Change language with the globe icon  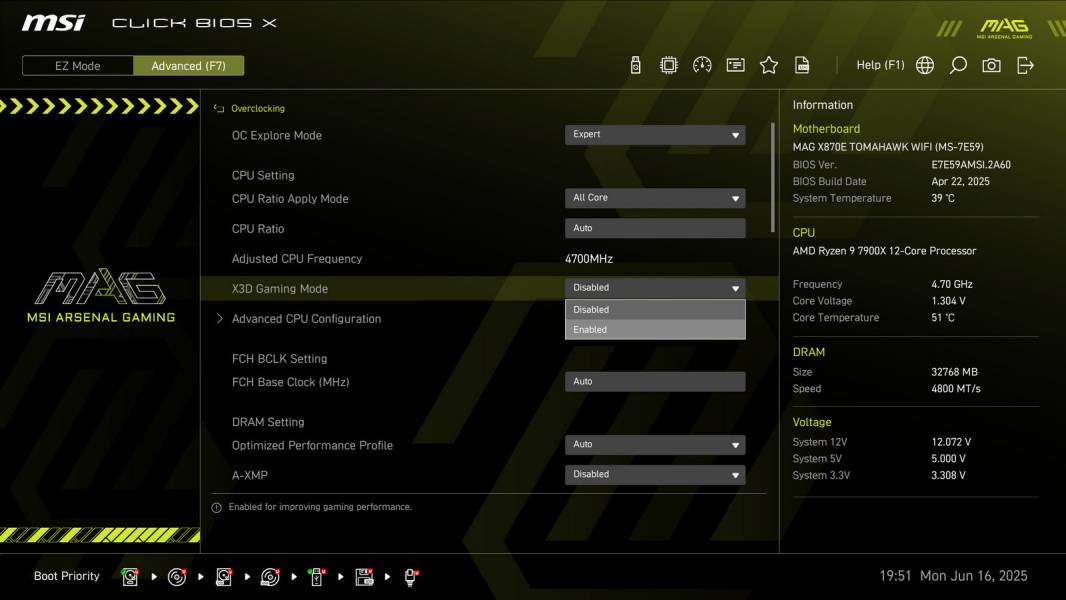925,65
